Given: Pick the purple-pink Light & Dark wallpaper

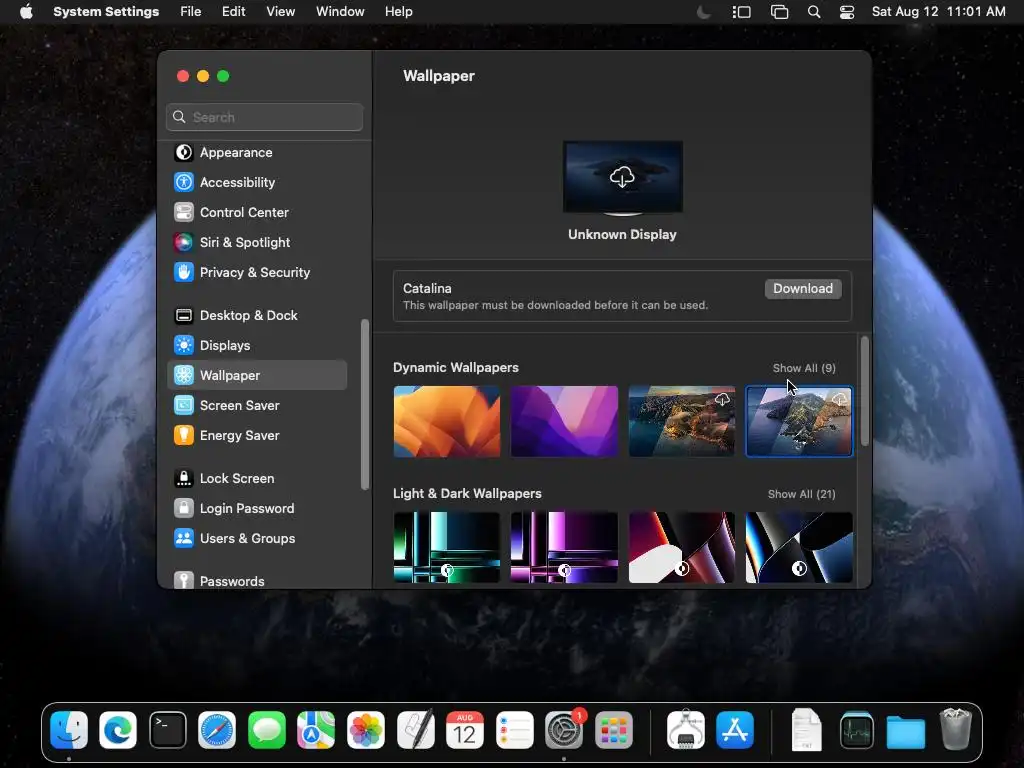Looking at the screenshot, I should 564,547.
